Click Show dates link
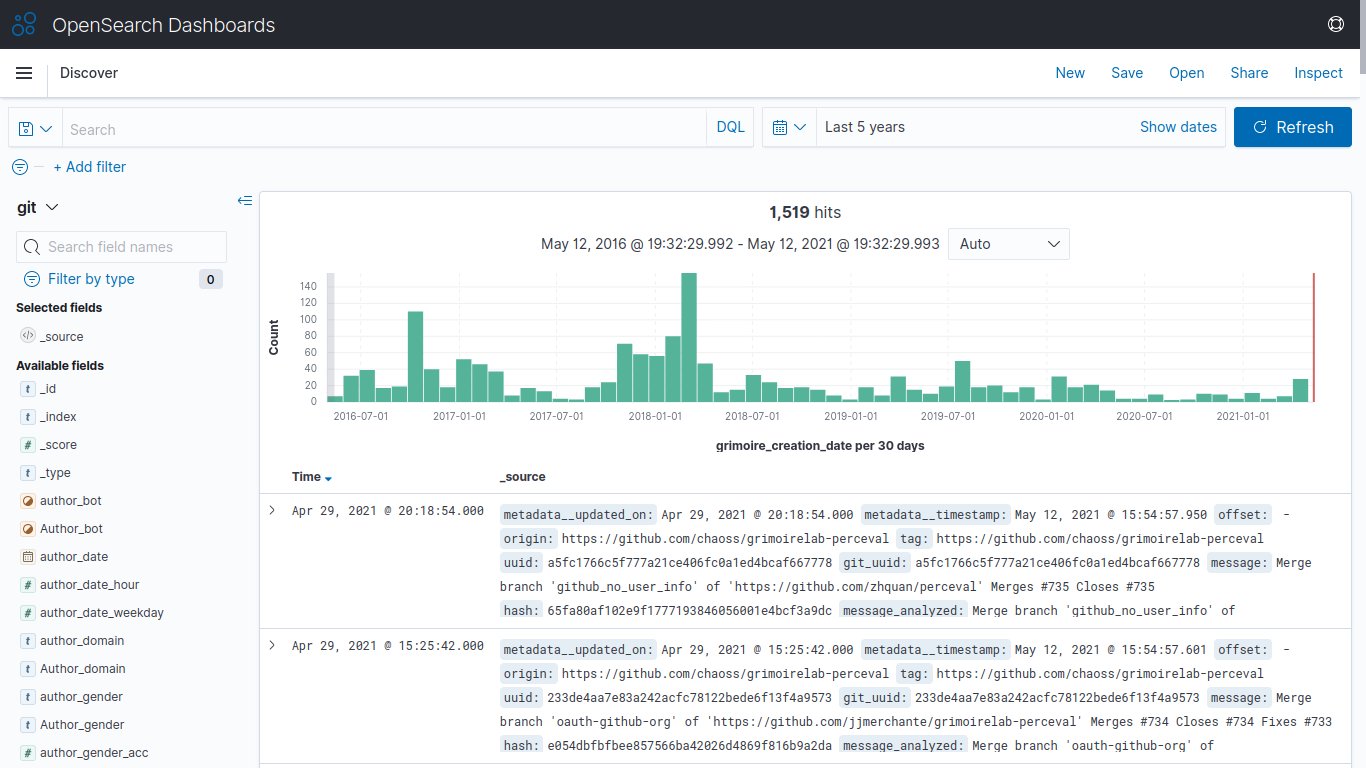 [x=1178, y=127]
